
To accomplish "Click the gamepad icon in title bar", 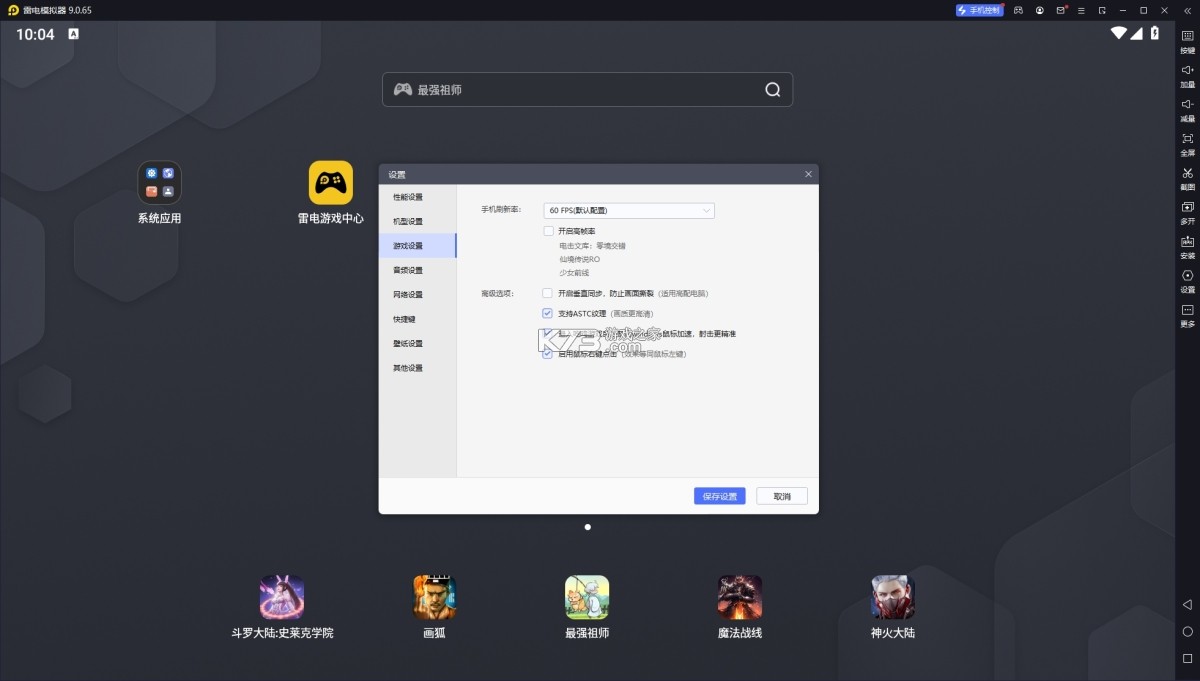I will tap(1018, 10).
